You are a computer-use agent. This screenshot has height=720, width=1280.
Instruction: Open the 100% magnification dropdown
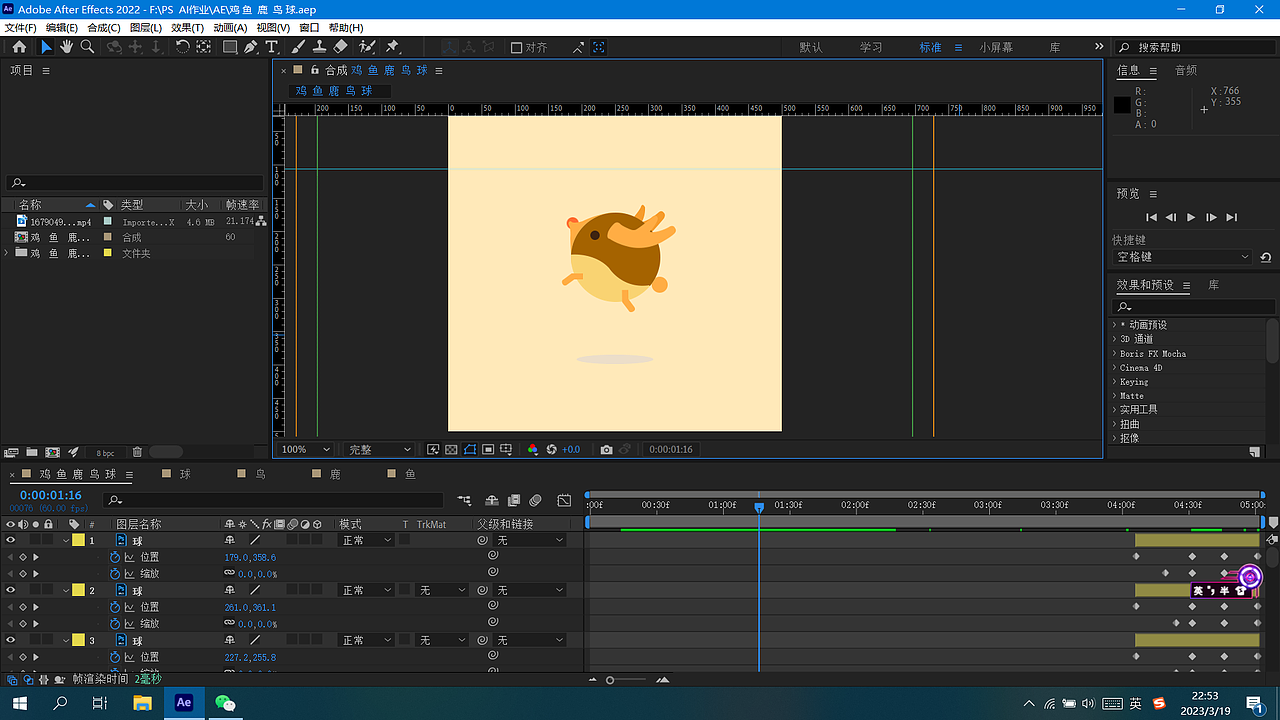point(306,450)
